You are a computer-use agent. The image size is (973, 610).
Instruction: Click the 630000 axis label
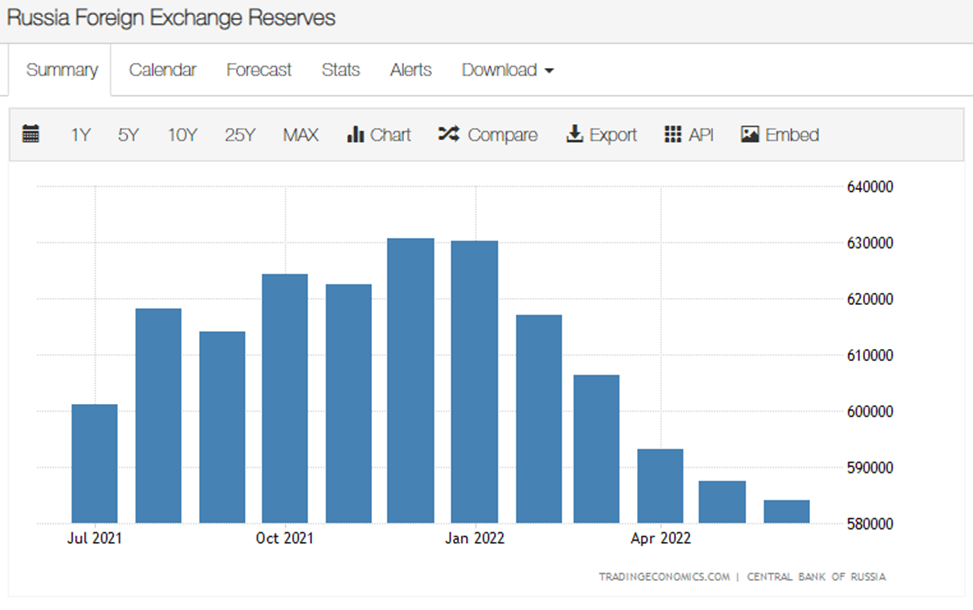pos(870,243)
